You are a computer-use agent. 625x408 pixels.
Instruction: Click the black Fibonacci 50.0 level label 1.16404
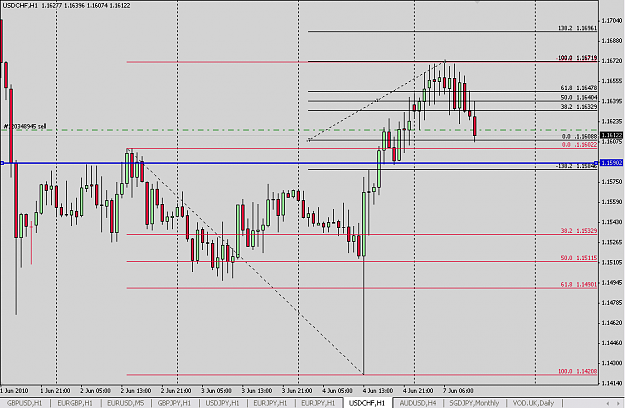click(x=578, y=98)
